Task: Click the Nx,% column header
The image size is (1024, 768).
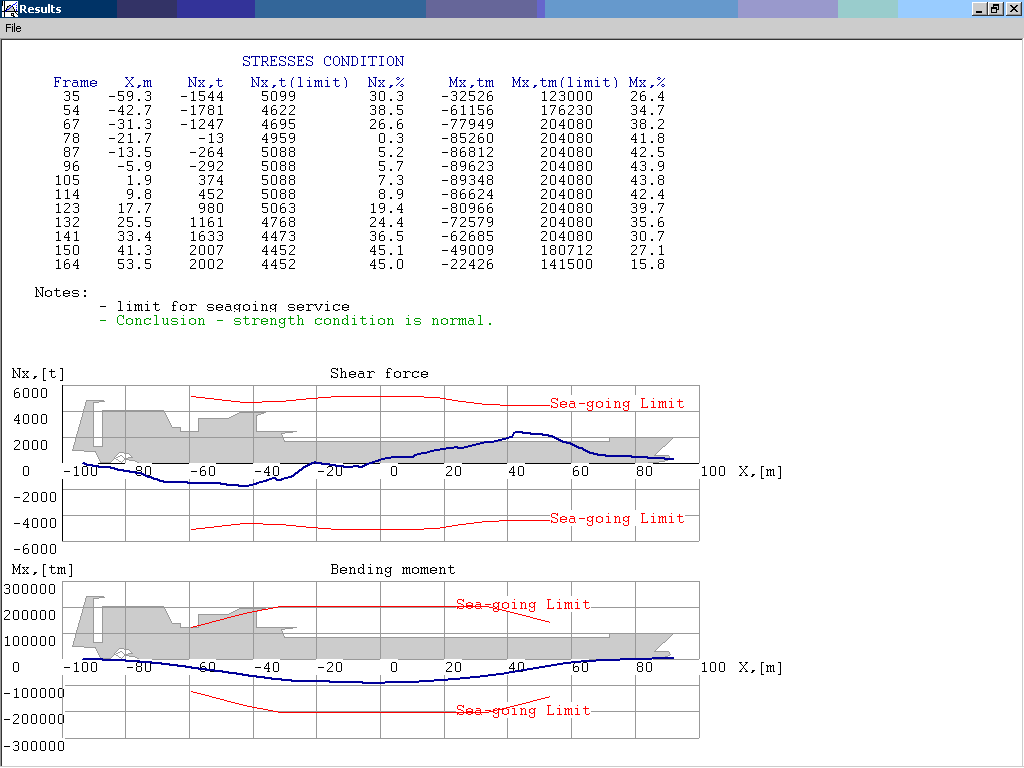Action: click(x=385, y=82)
